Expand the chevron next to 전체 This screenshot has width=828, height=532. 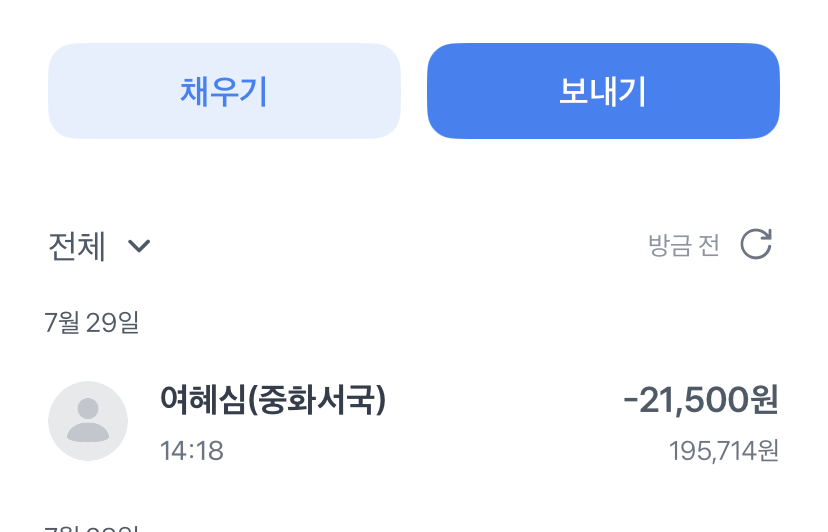coord(139,246)
